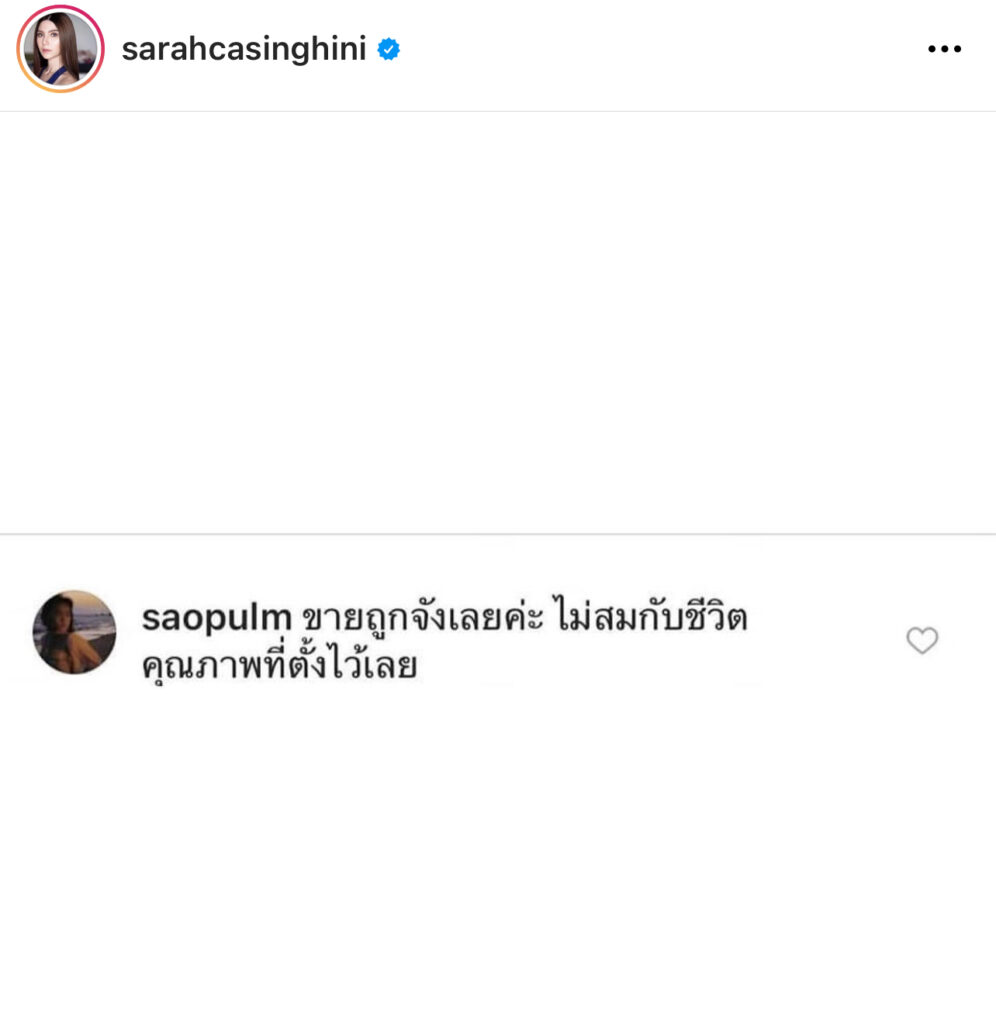The image size is (996, 1024).
Task: Tap the comment phrase ไม่สมกับชีวิต
Action: [x=651, y=617]
